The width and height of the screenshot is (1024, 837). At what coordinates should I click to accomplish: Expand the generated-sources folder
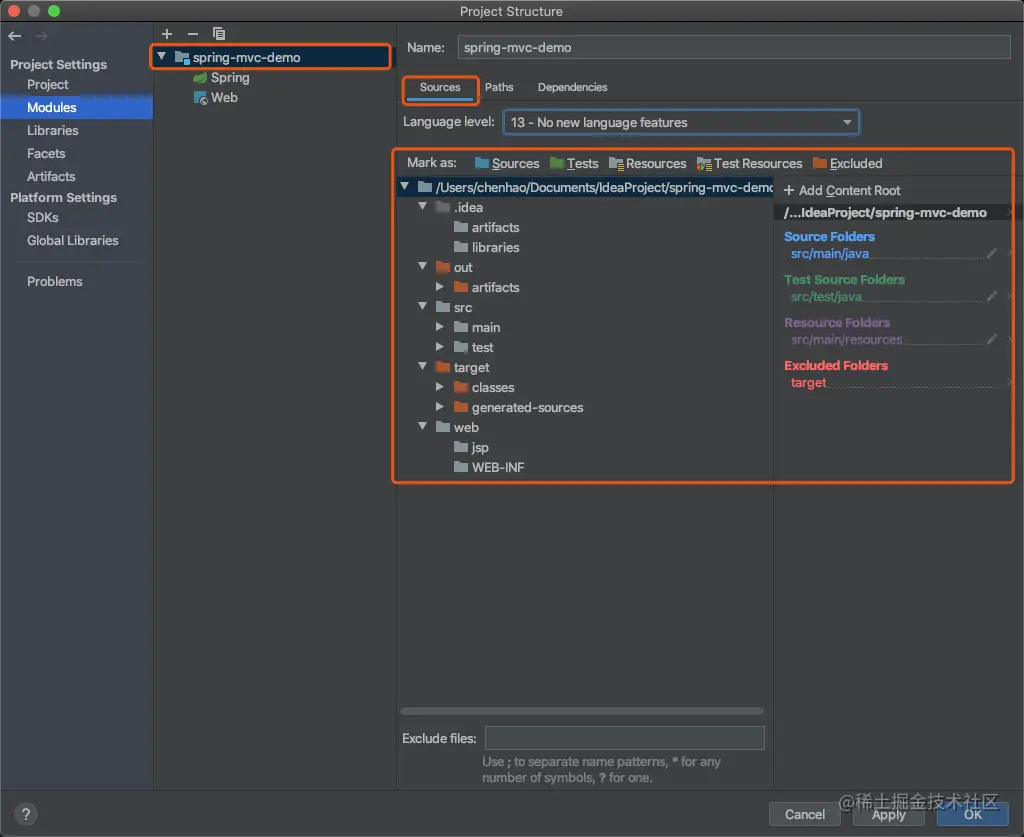pos(440,407)
